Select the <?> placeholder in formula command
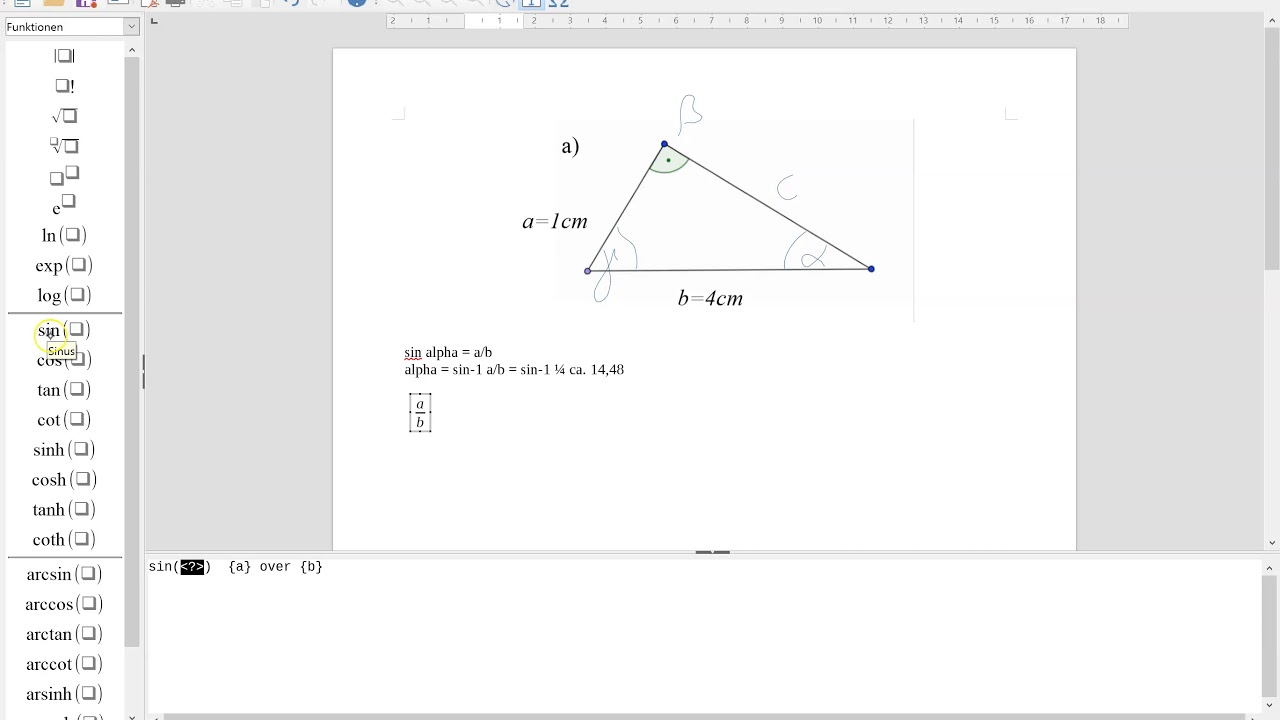1280x720 pixels. [192, 567]
